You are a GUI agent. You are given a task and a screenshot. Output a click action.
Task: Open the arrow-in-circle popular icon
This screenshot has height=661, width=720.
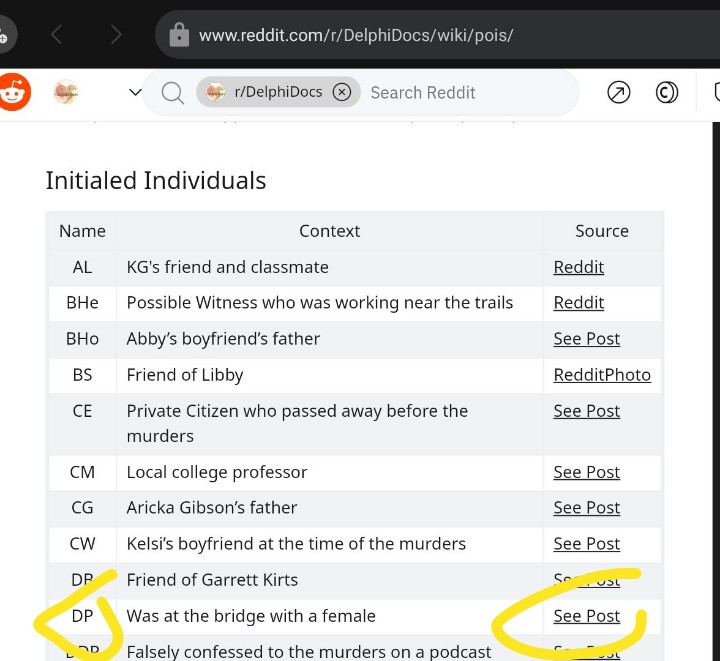(619, 92)
